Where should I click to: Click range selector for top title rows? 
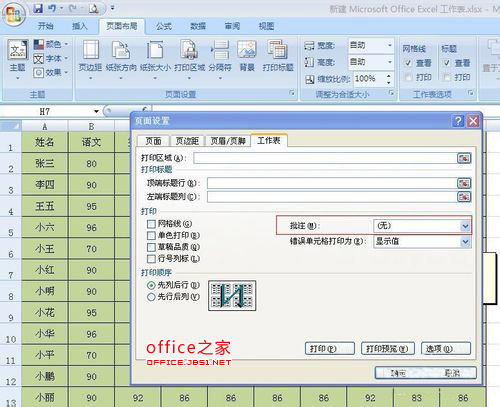tap(464, 183)
